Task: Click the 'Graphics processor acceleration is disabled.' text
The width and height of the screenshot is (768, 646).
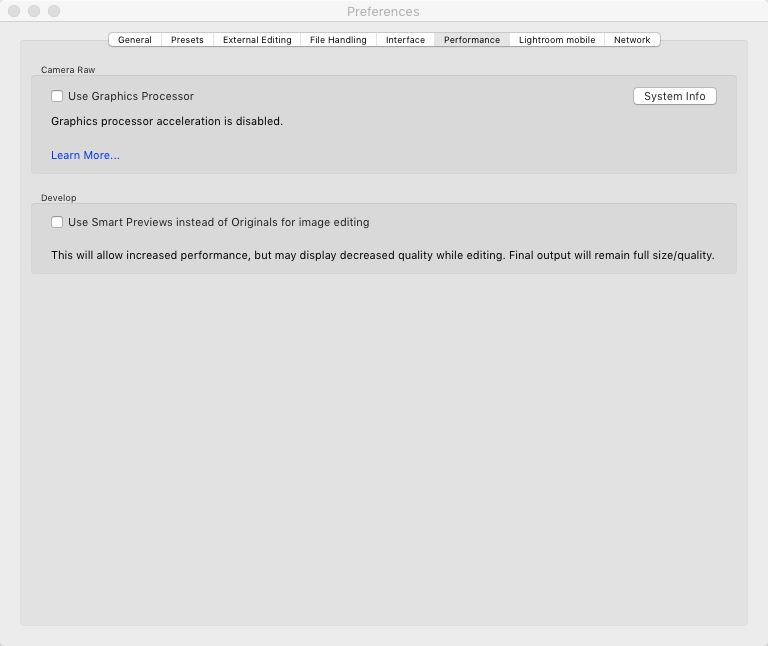Action: click(167, 121)
